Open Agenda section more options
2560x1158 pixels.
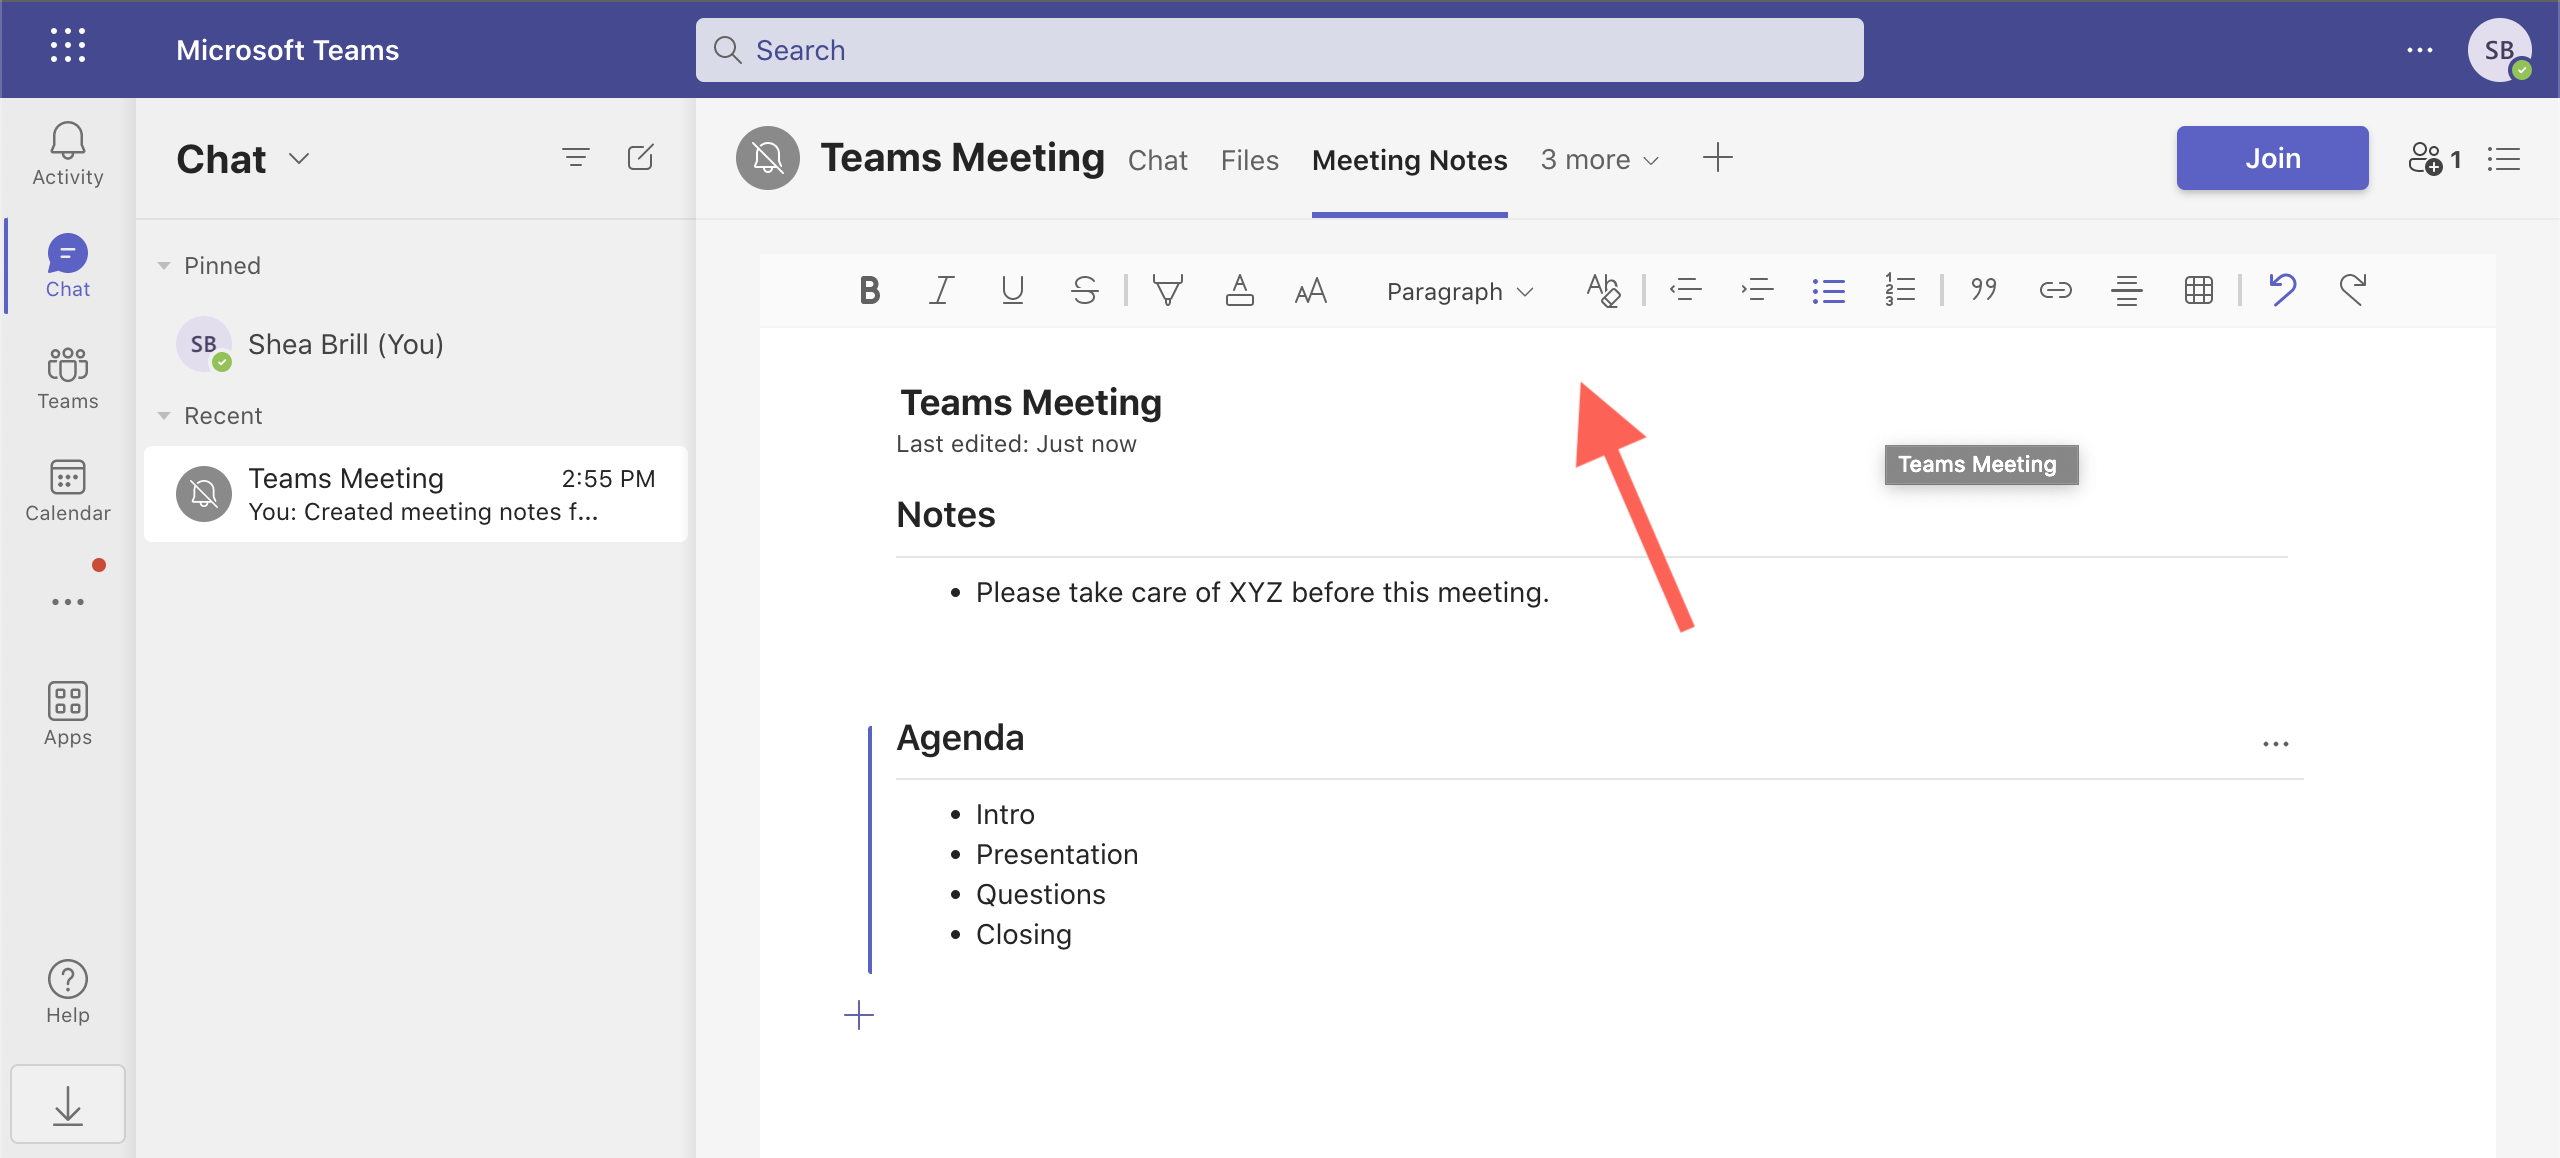tap(2275, 744)
